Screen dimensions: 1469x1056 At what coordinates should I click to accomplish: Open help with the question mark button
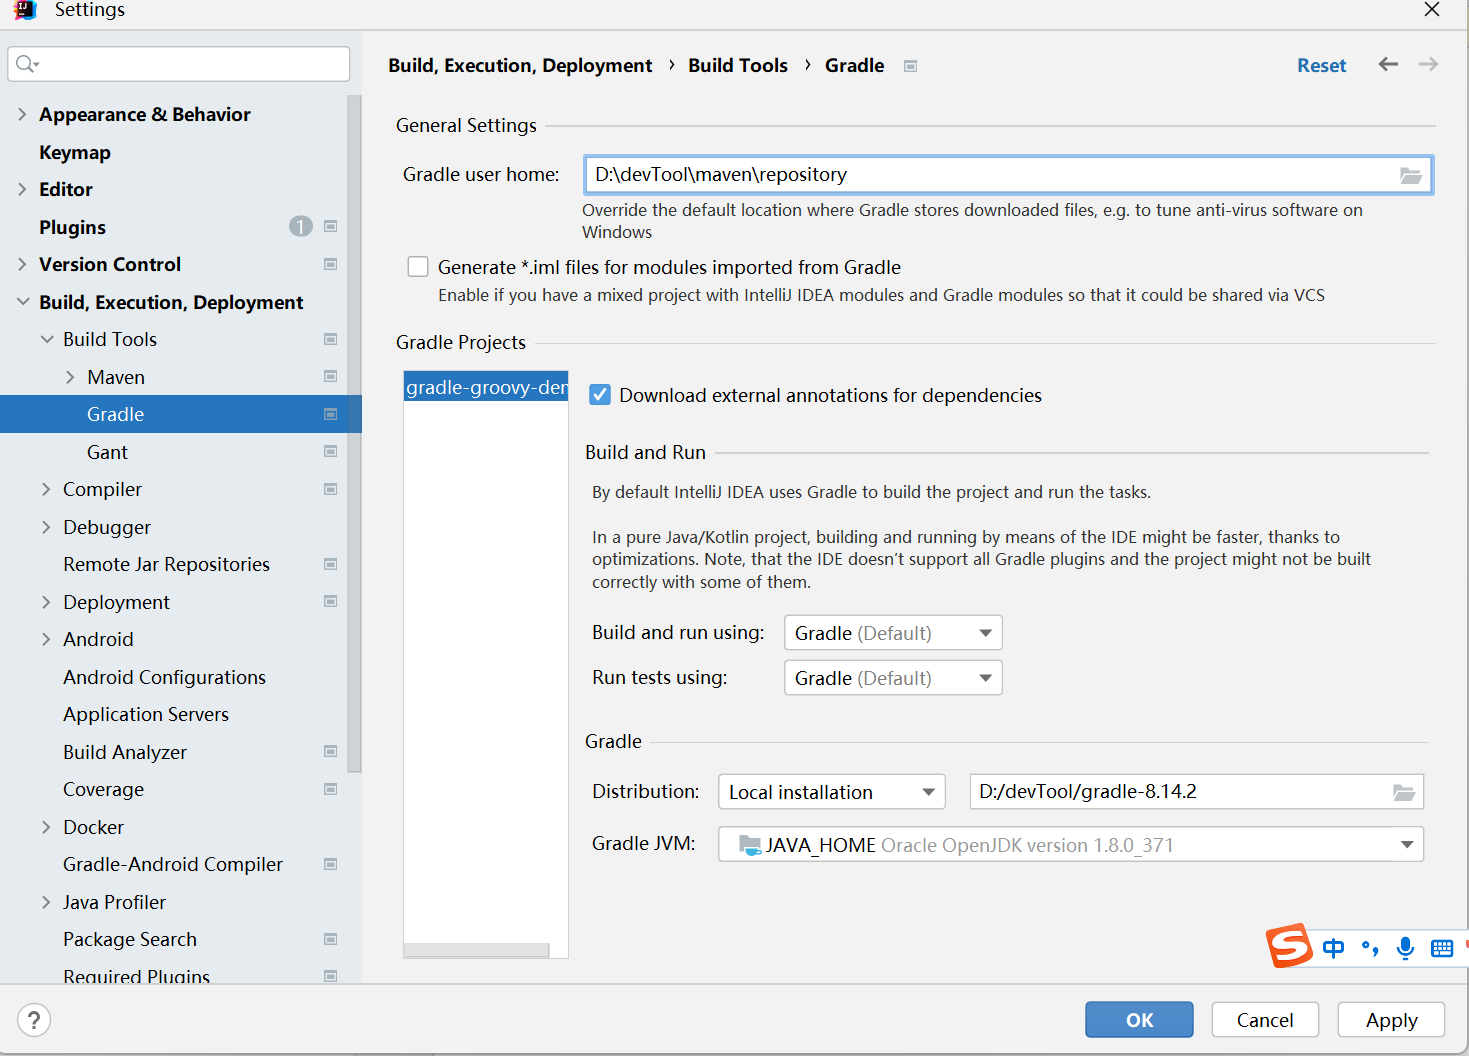point(34,1020)
